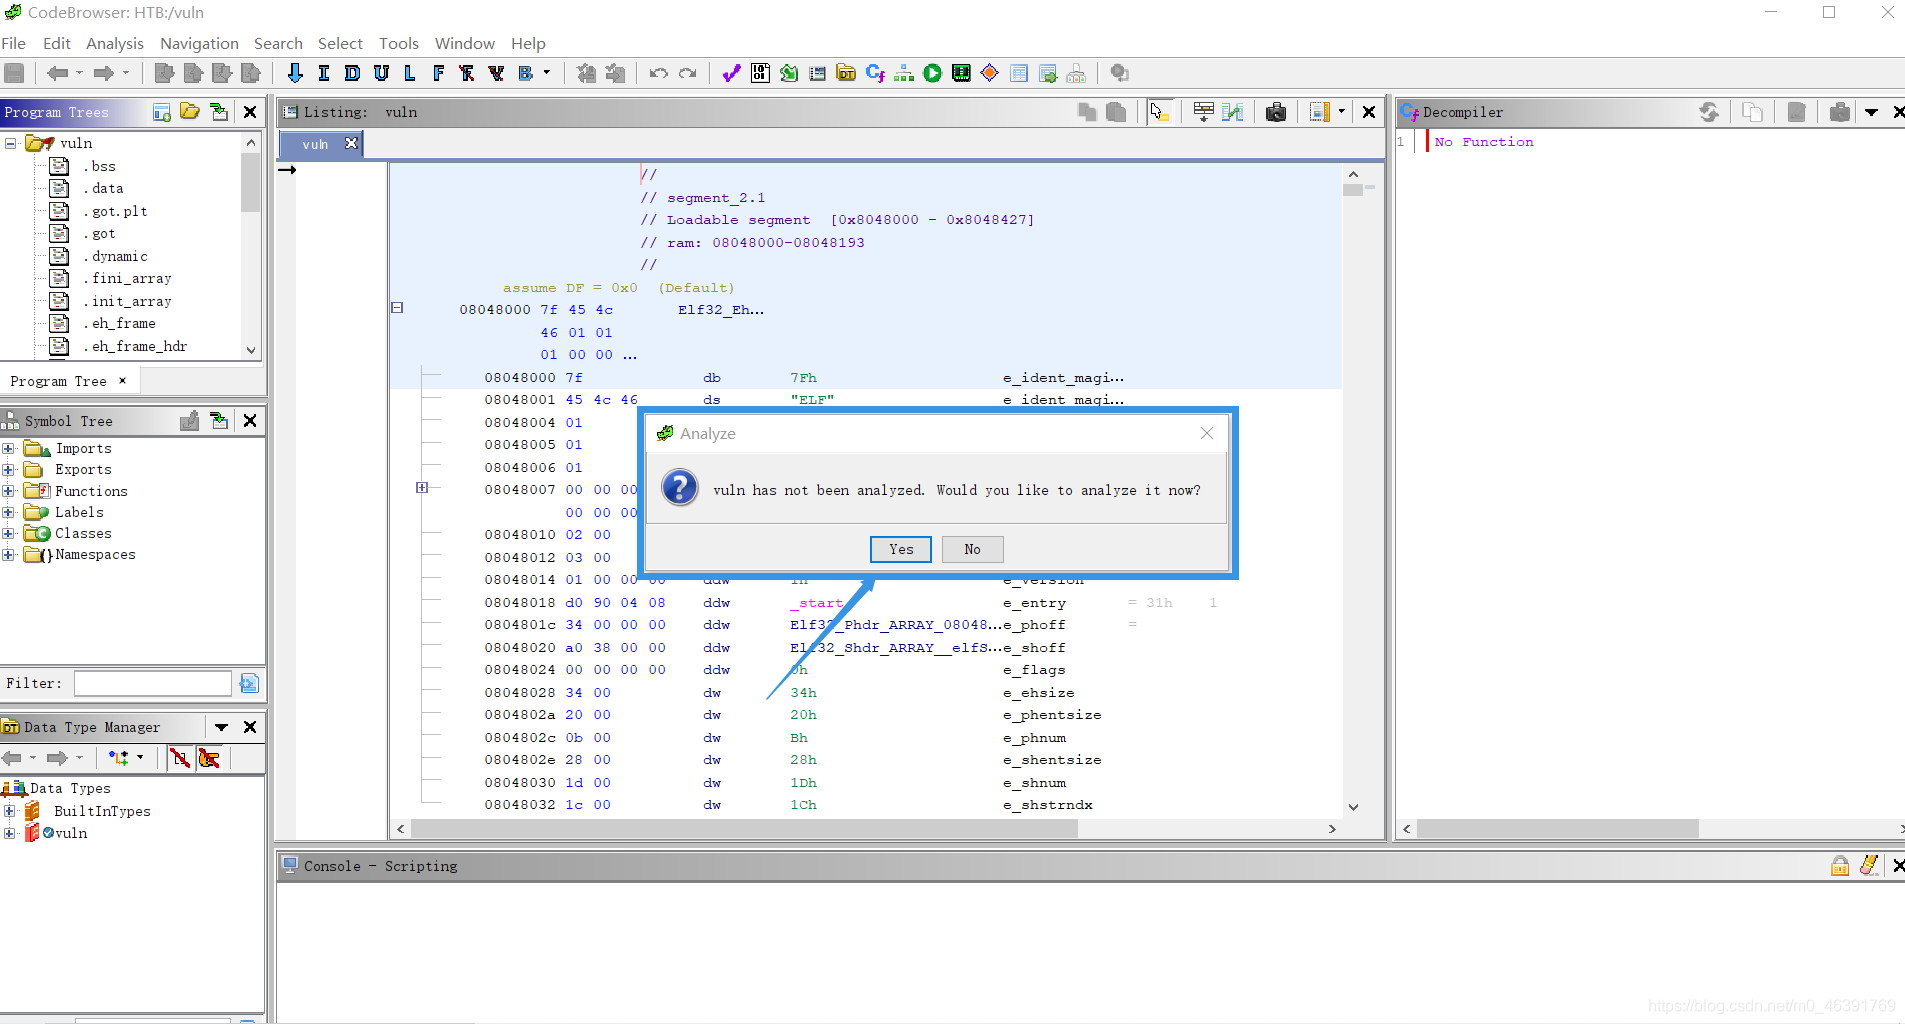The width and height of the screenshot is (1905, 1024).
Task: Expand the Imports folder in Symbol Tree
Action: click(x=8, y=448)
